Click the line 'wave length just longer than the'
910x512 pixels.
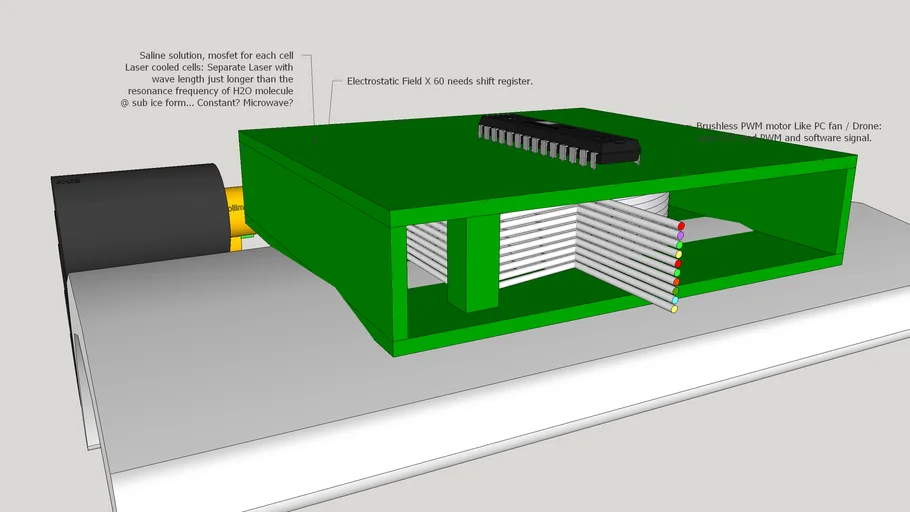(x=222, y=79)
